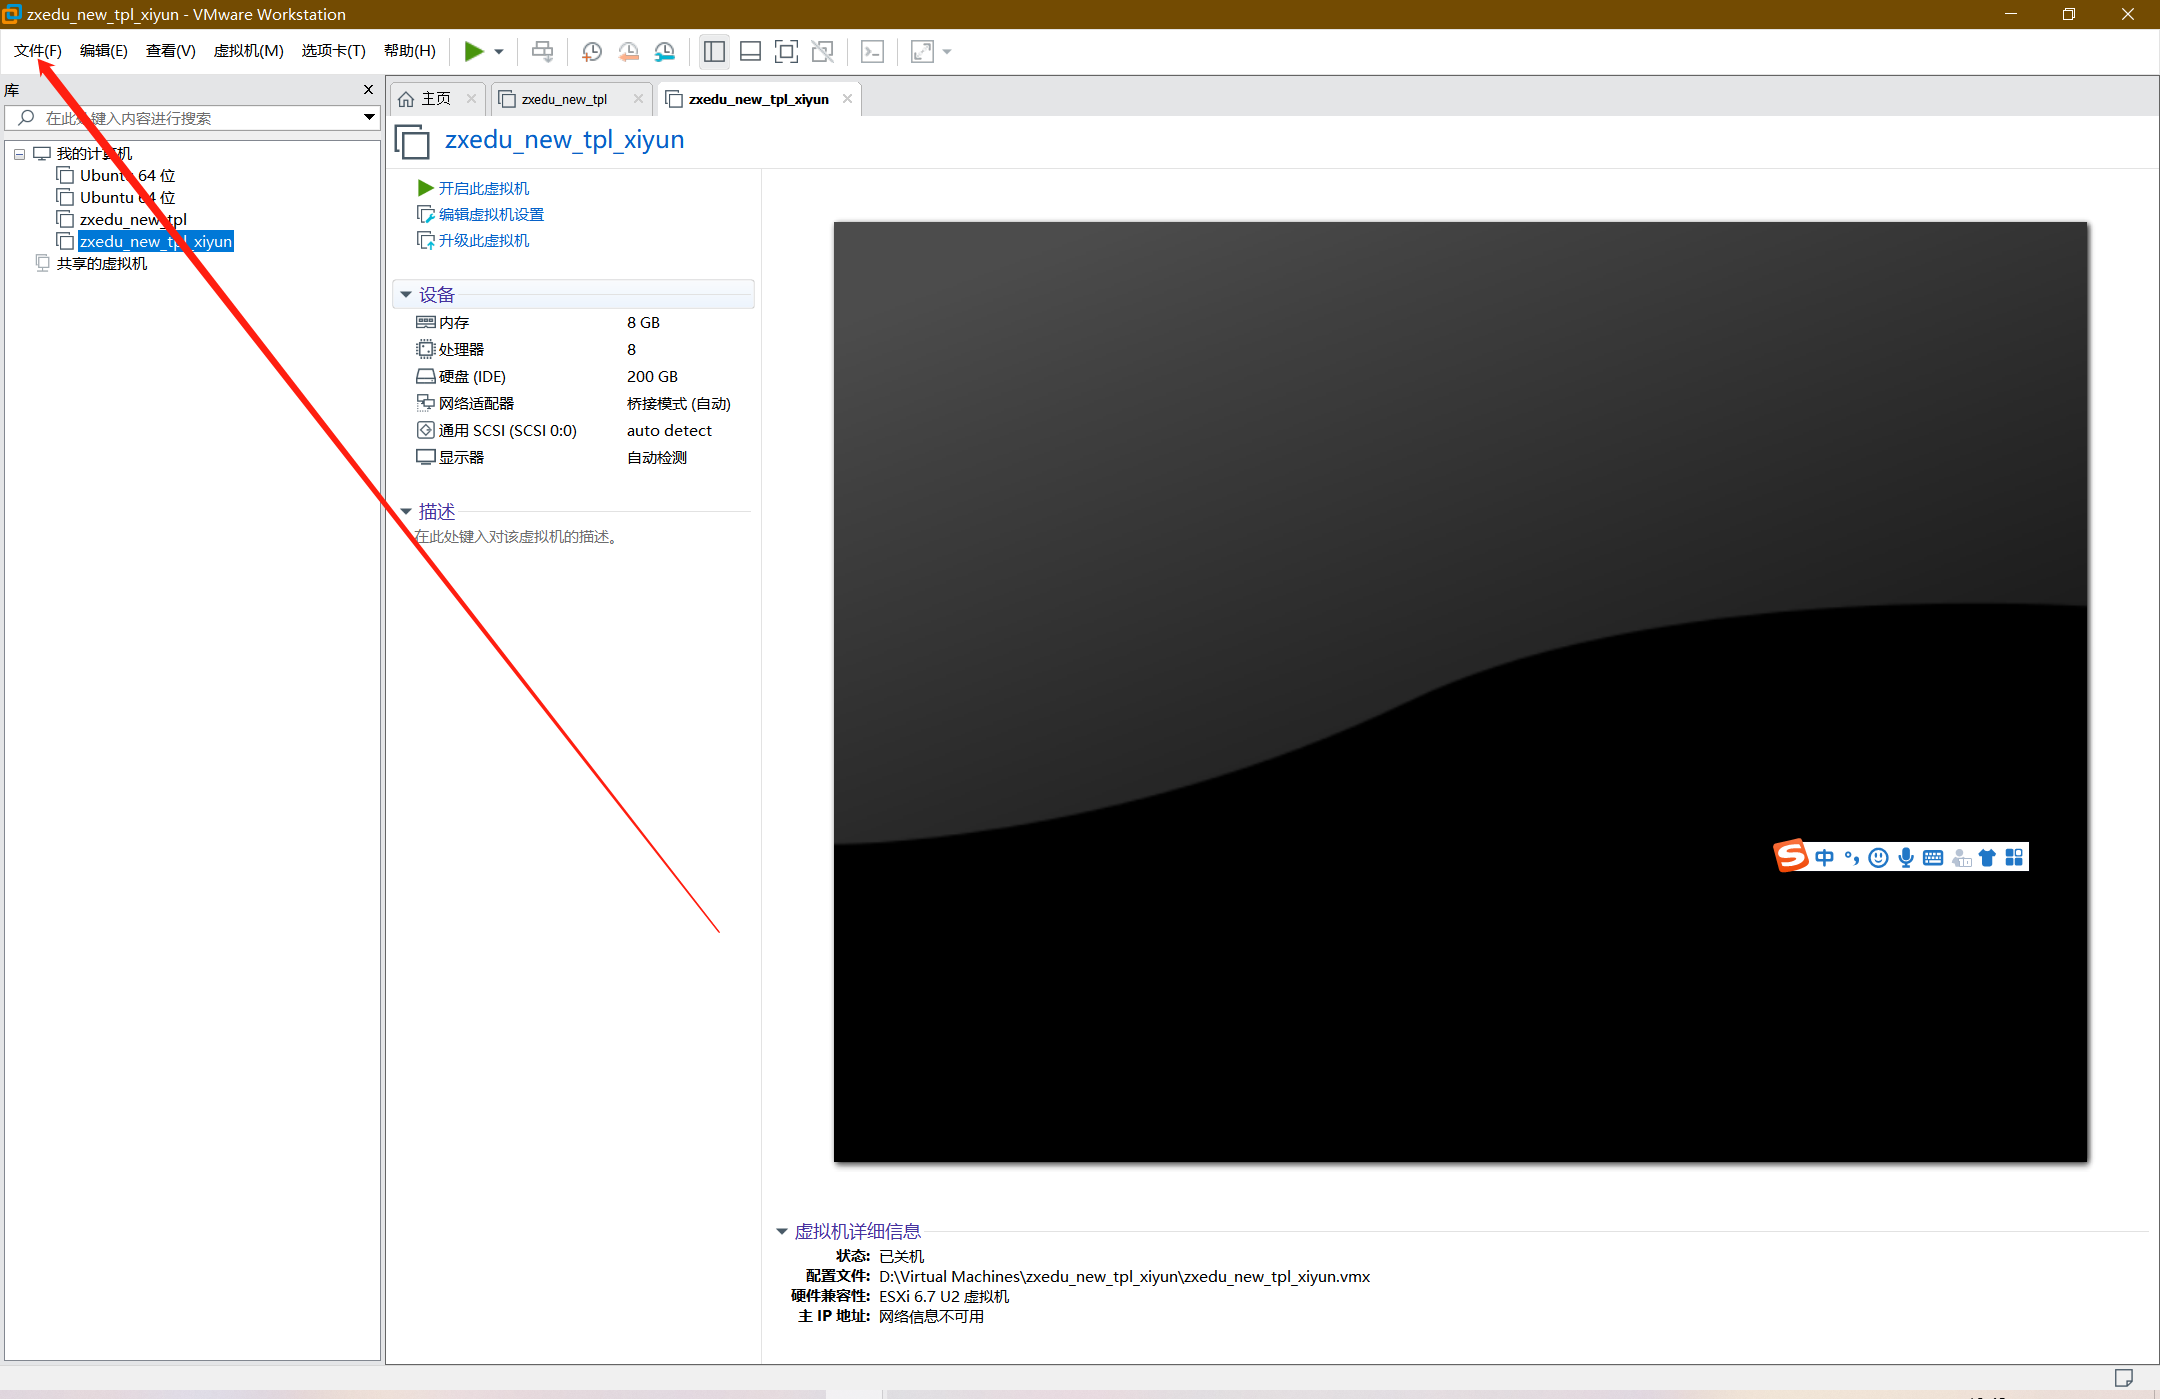Click 编辑虚拟机设置 link
The image size is (2160, 1399).
[491, 214]
